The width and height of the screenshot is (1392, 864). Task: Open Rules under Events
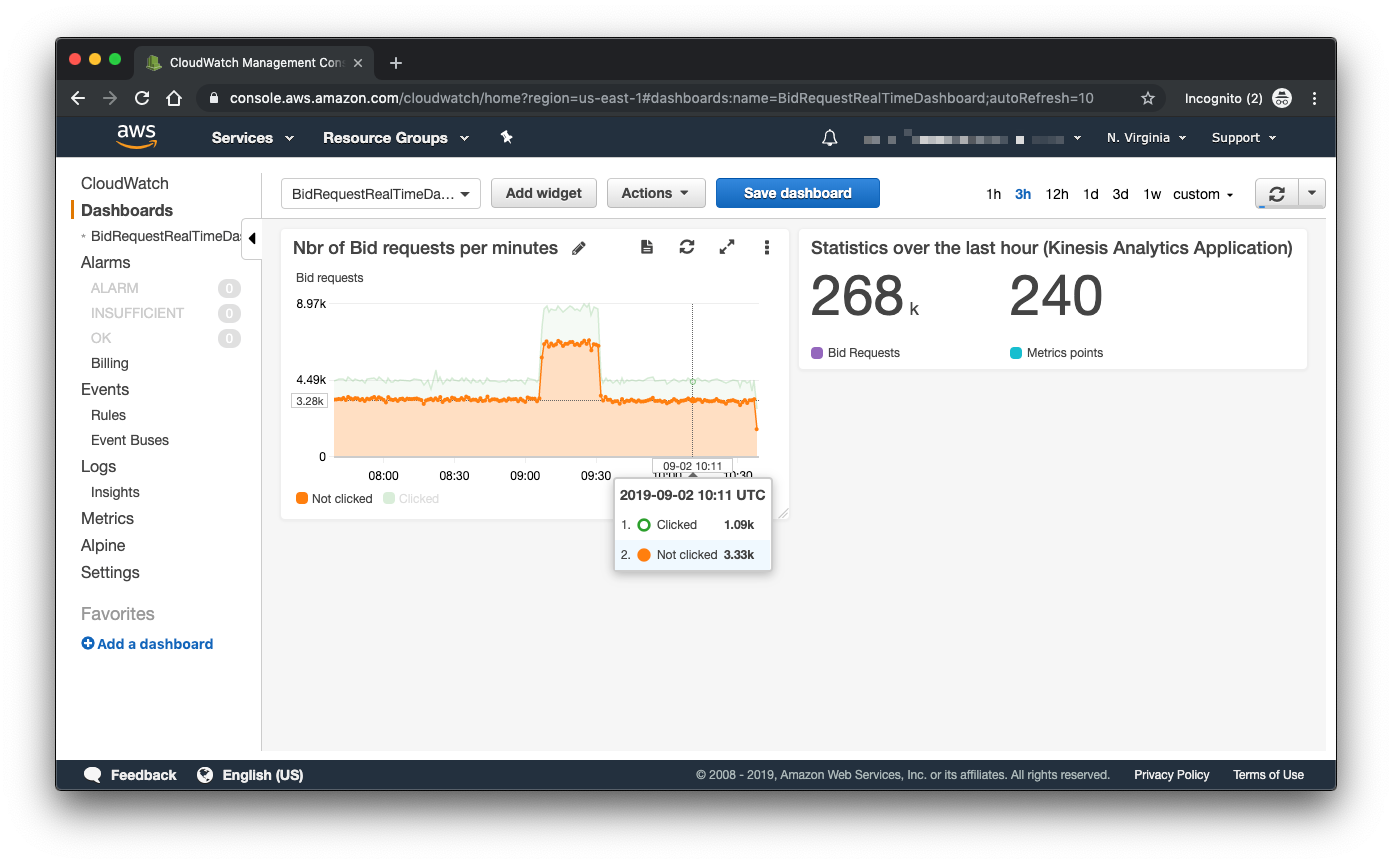pyautogui.click(x=108, y=415)
